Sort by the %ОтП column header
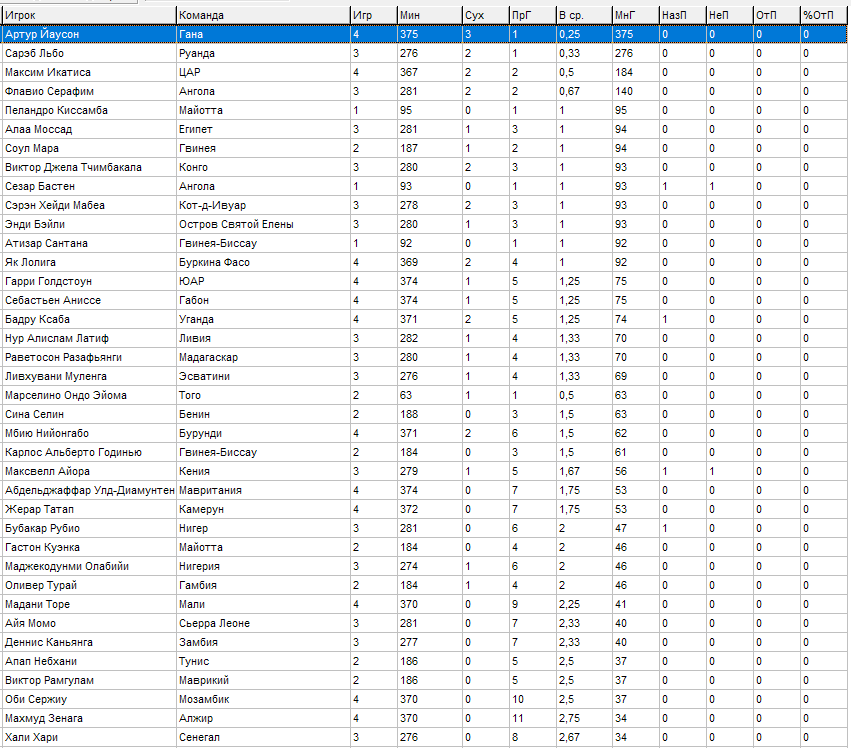Viewport: 851px width, 748px height. 823,15
